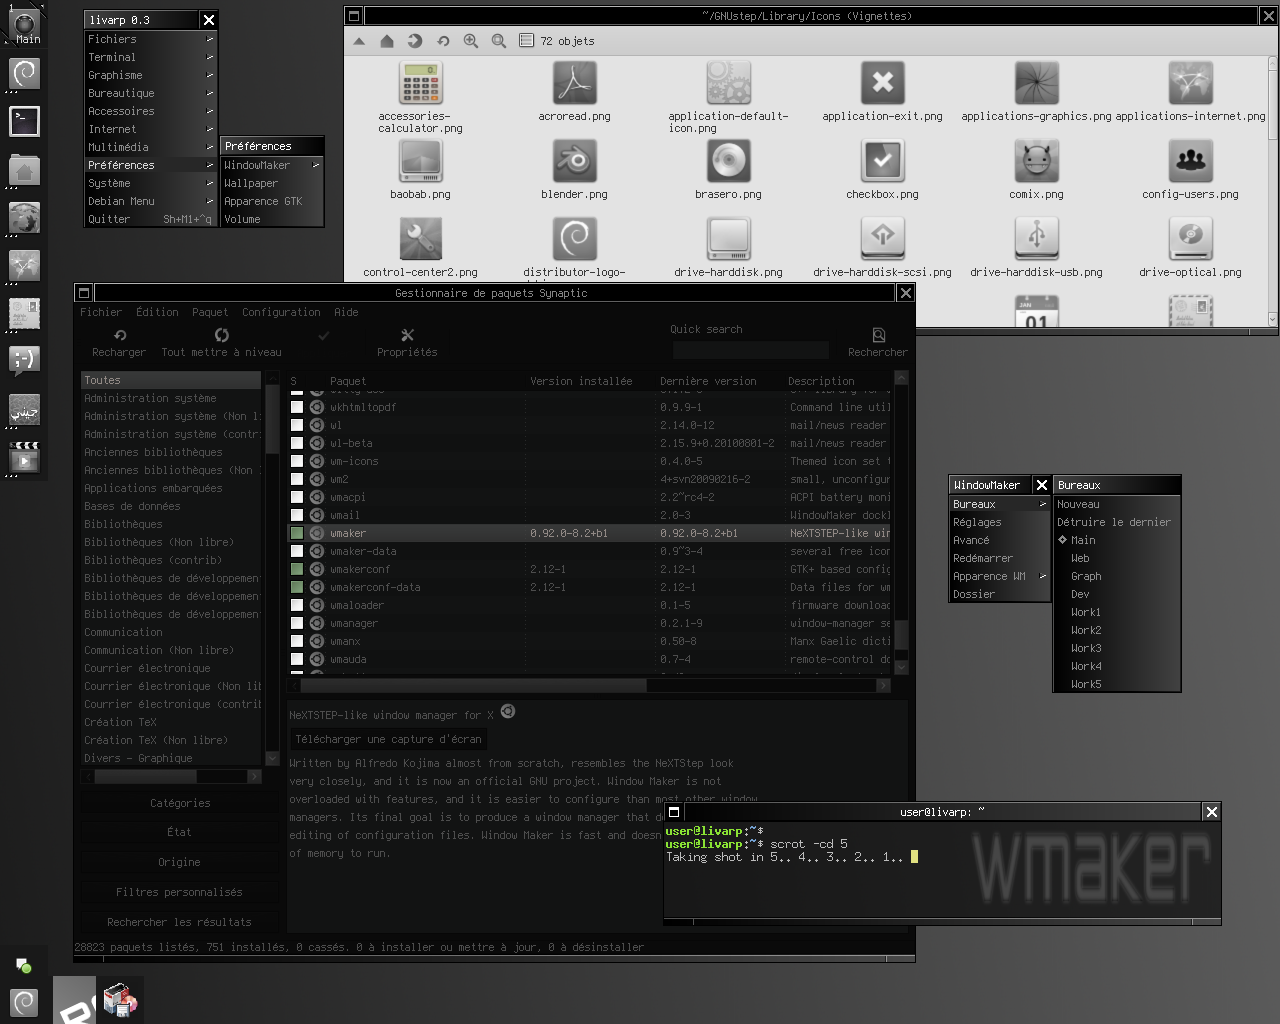Select the config-users.png icon

[1190, 161]
